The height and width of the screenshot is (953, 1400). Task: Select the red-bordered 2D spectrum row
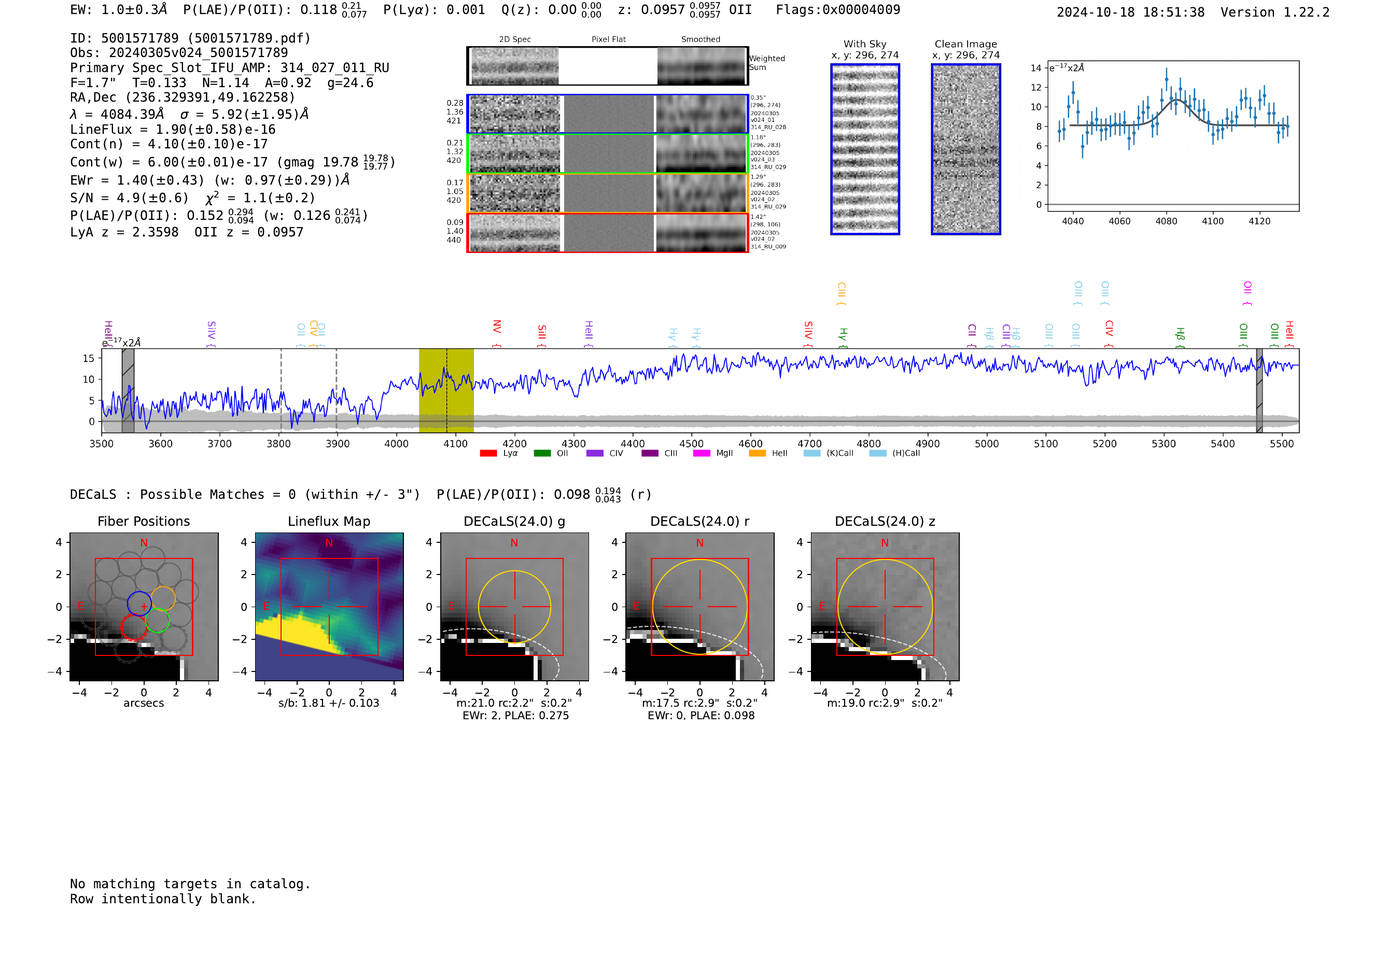coord(608,233)
